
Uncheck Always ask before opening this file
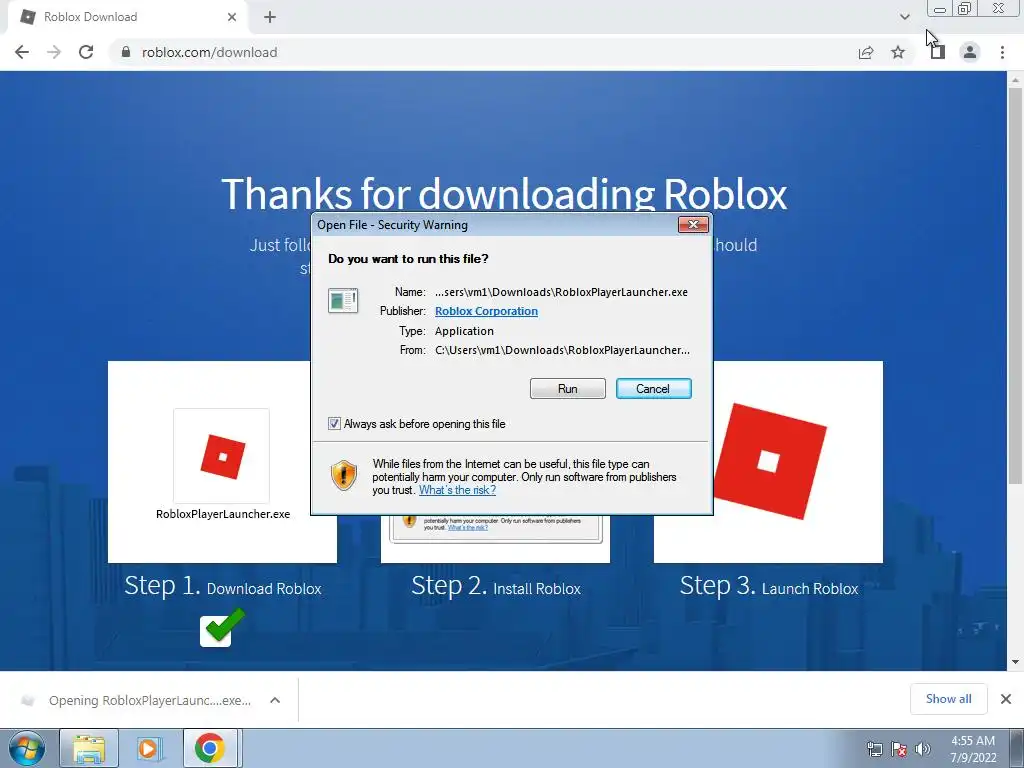(x=334, y=424)
